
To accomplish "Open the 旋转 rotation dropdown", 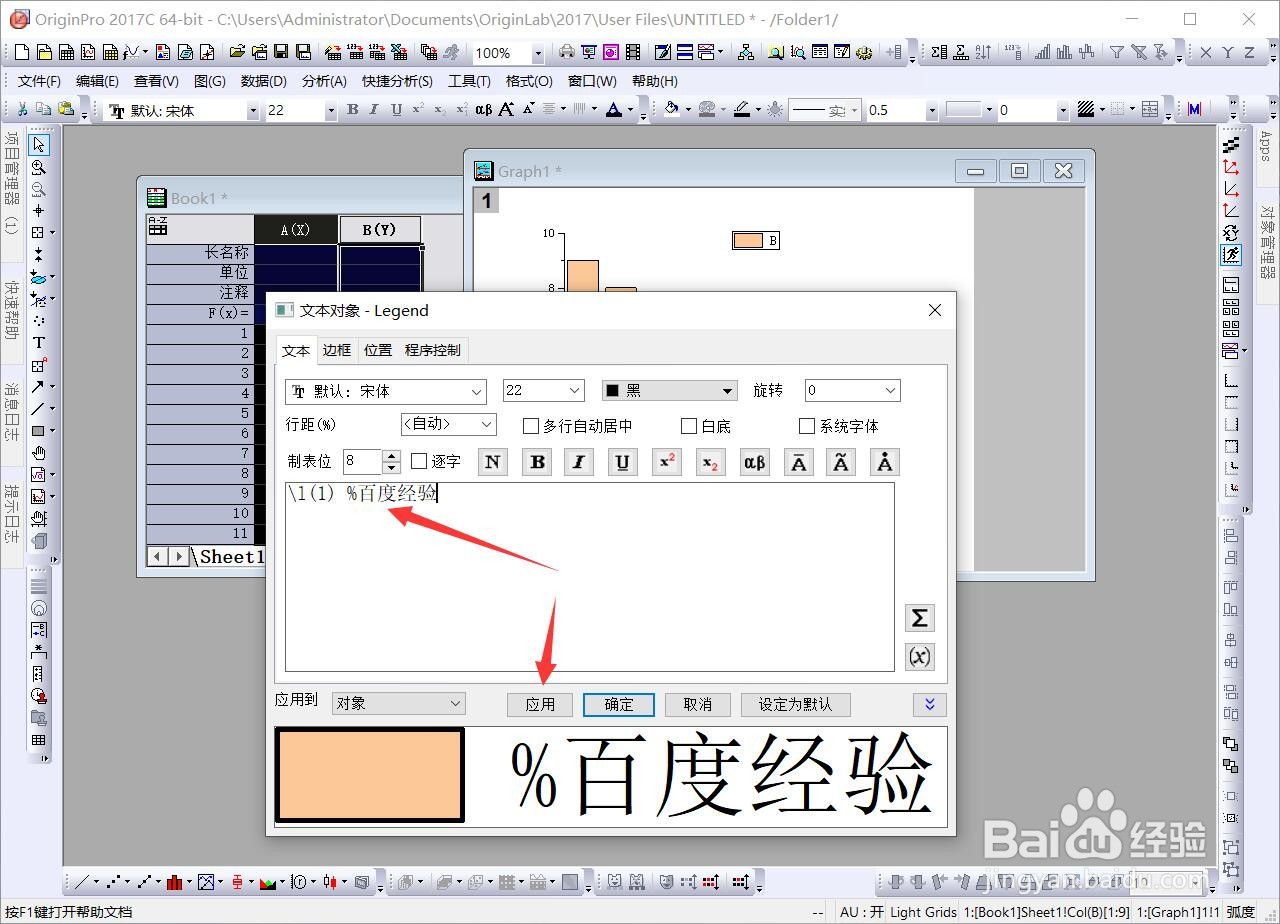I will click(852, 391).
